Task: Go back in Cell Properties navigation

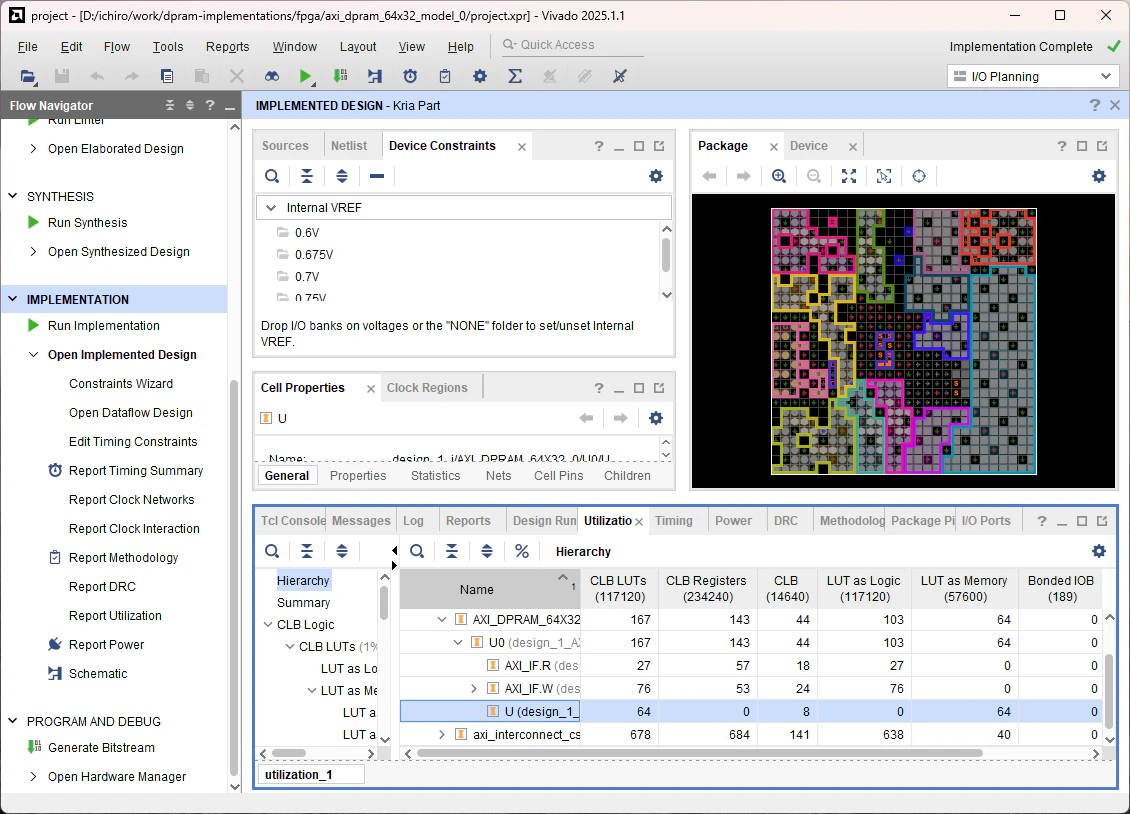Action: (587, 418)
